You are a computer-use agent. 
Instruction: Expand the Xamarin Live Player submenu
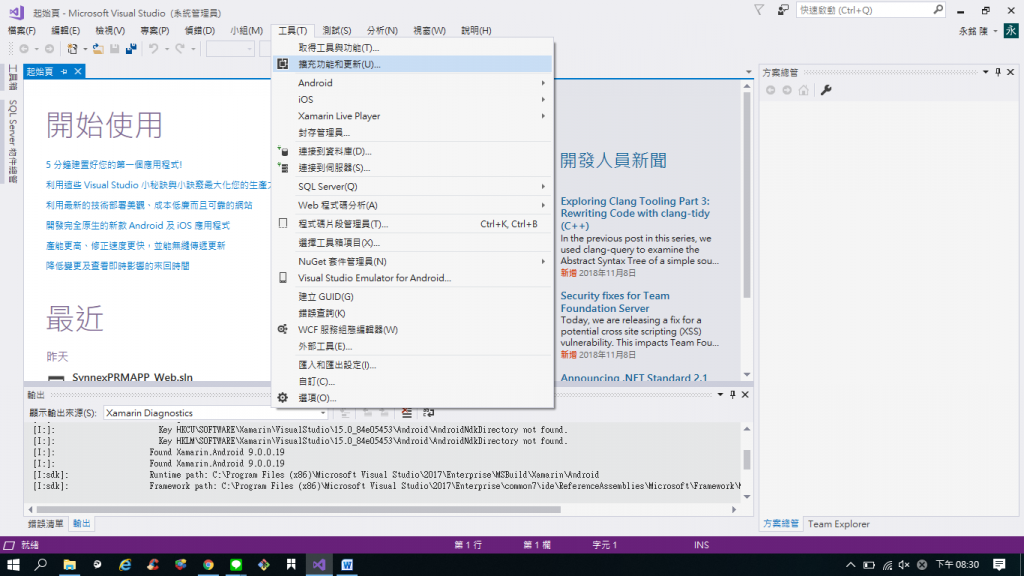[x=413, y=116]
